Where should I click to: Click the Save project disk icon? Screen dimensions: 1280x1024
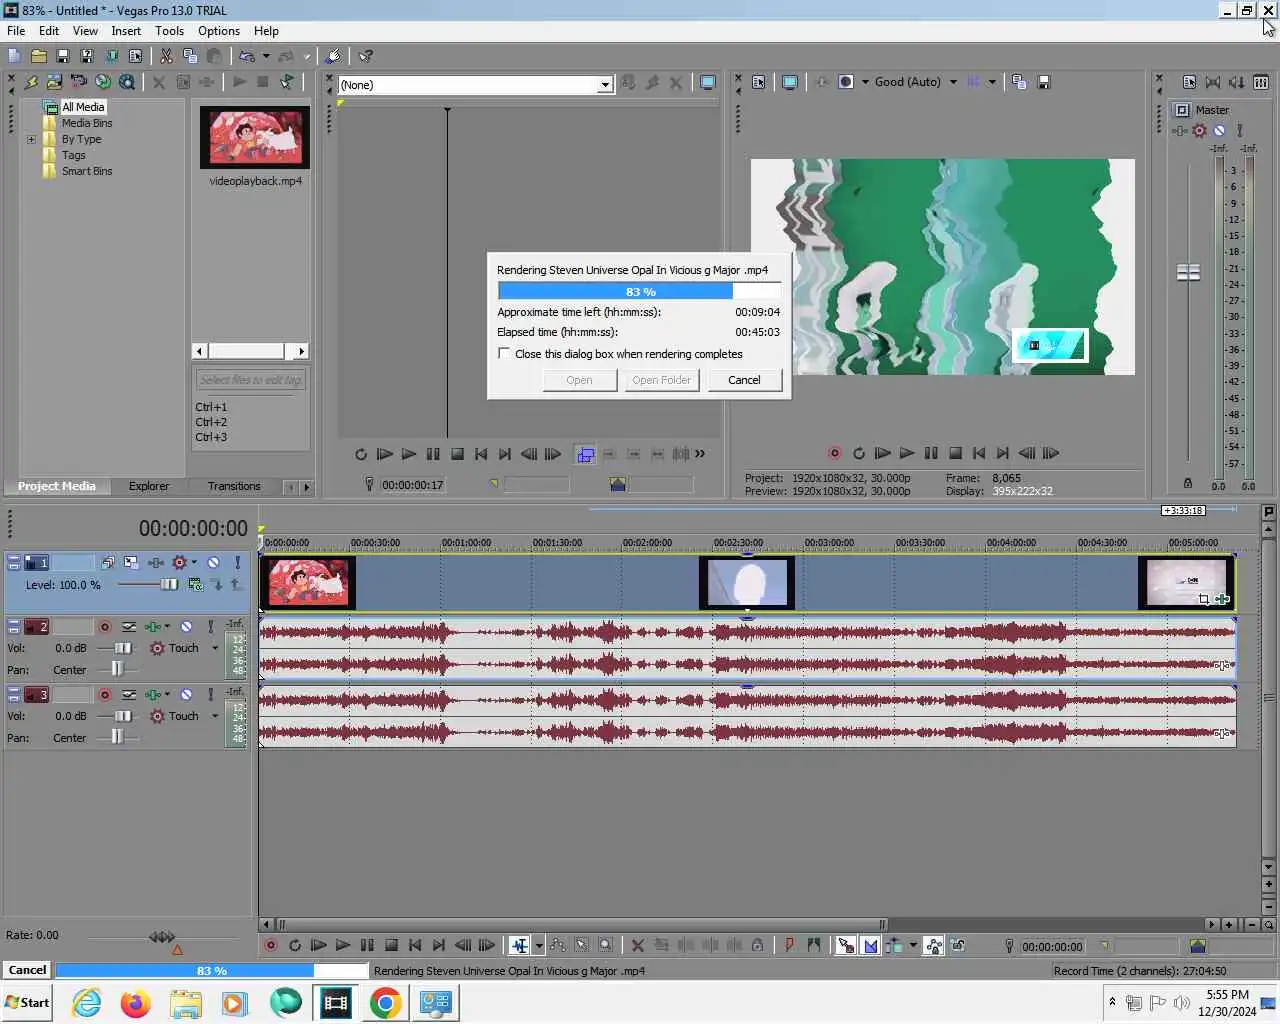pyautogui.click(x=62, y=56)
